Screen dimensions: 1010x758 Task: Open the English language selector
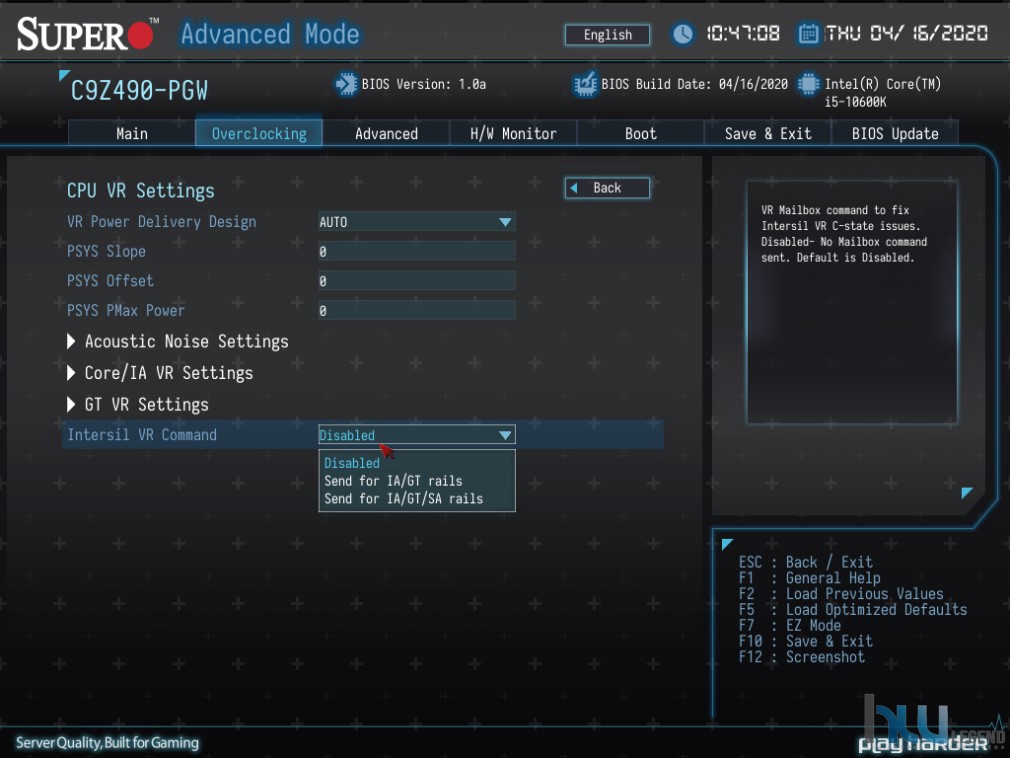coord(607,35)
